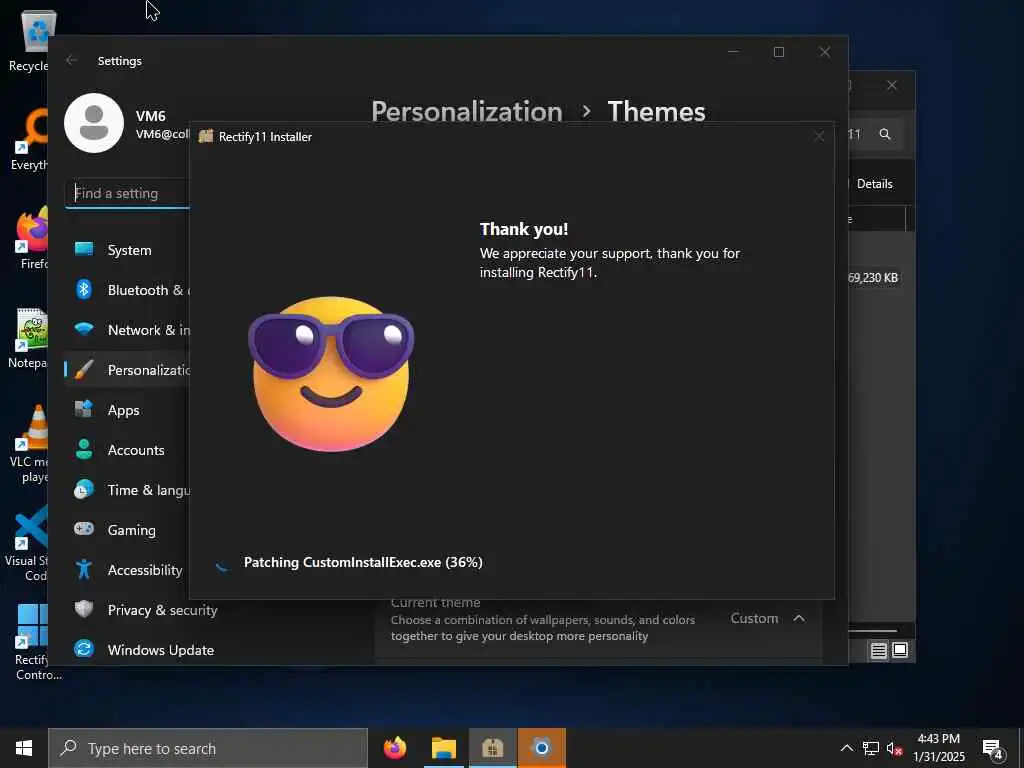This screenshot has height=768, width=1024.
Task: Close the Settings window
Action: tap(825, 52)
